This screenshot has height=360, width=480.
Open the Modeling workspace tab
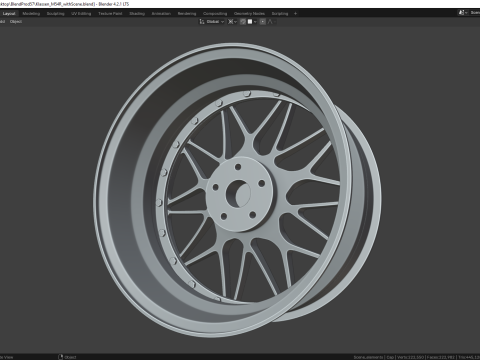[x=31, y=14]
